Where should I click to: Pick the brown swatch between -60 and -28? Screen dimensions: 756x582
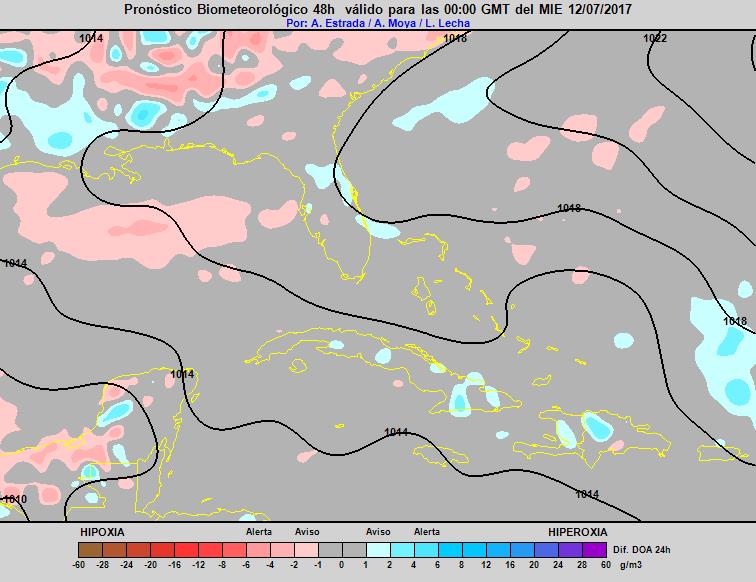tap(90, 550)
